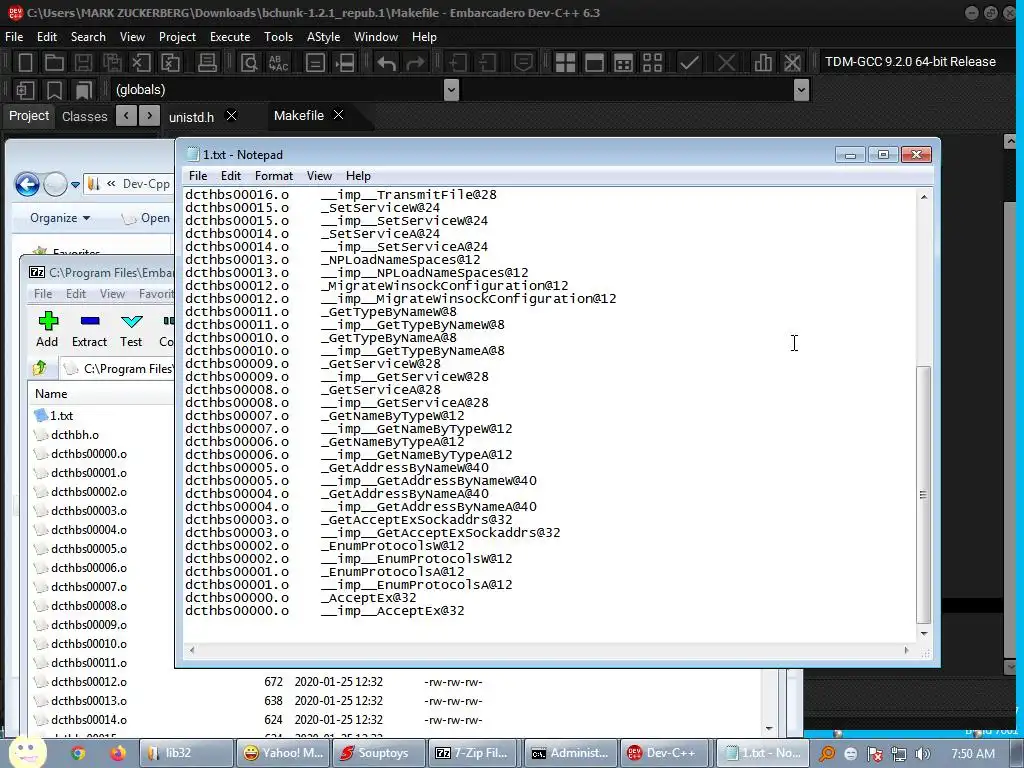Click Compile & Run icon in Dev-C++
The height and width of the screenshot is (768, 1024).
[x=624, y=62]
